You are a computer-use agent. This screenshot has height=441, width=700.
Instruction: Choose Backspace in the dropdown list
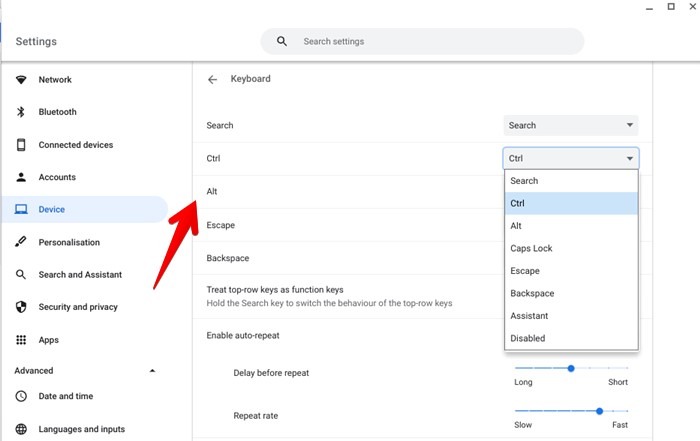[571, 293]
